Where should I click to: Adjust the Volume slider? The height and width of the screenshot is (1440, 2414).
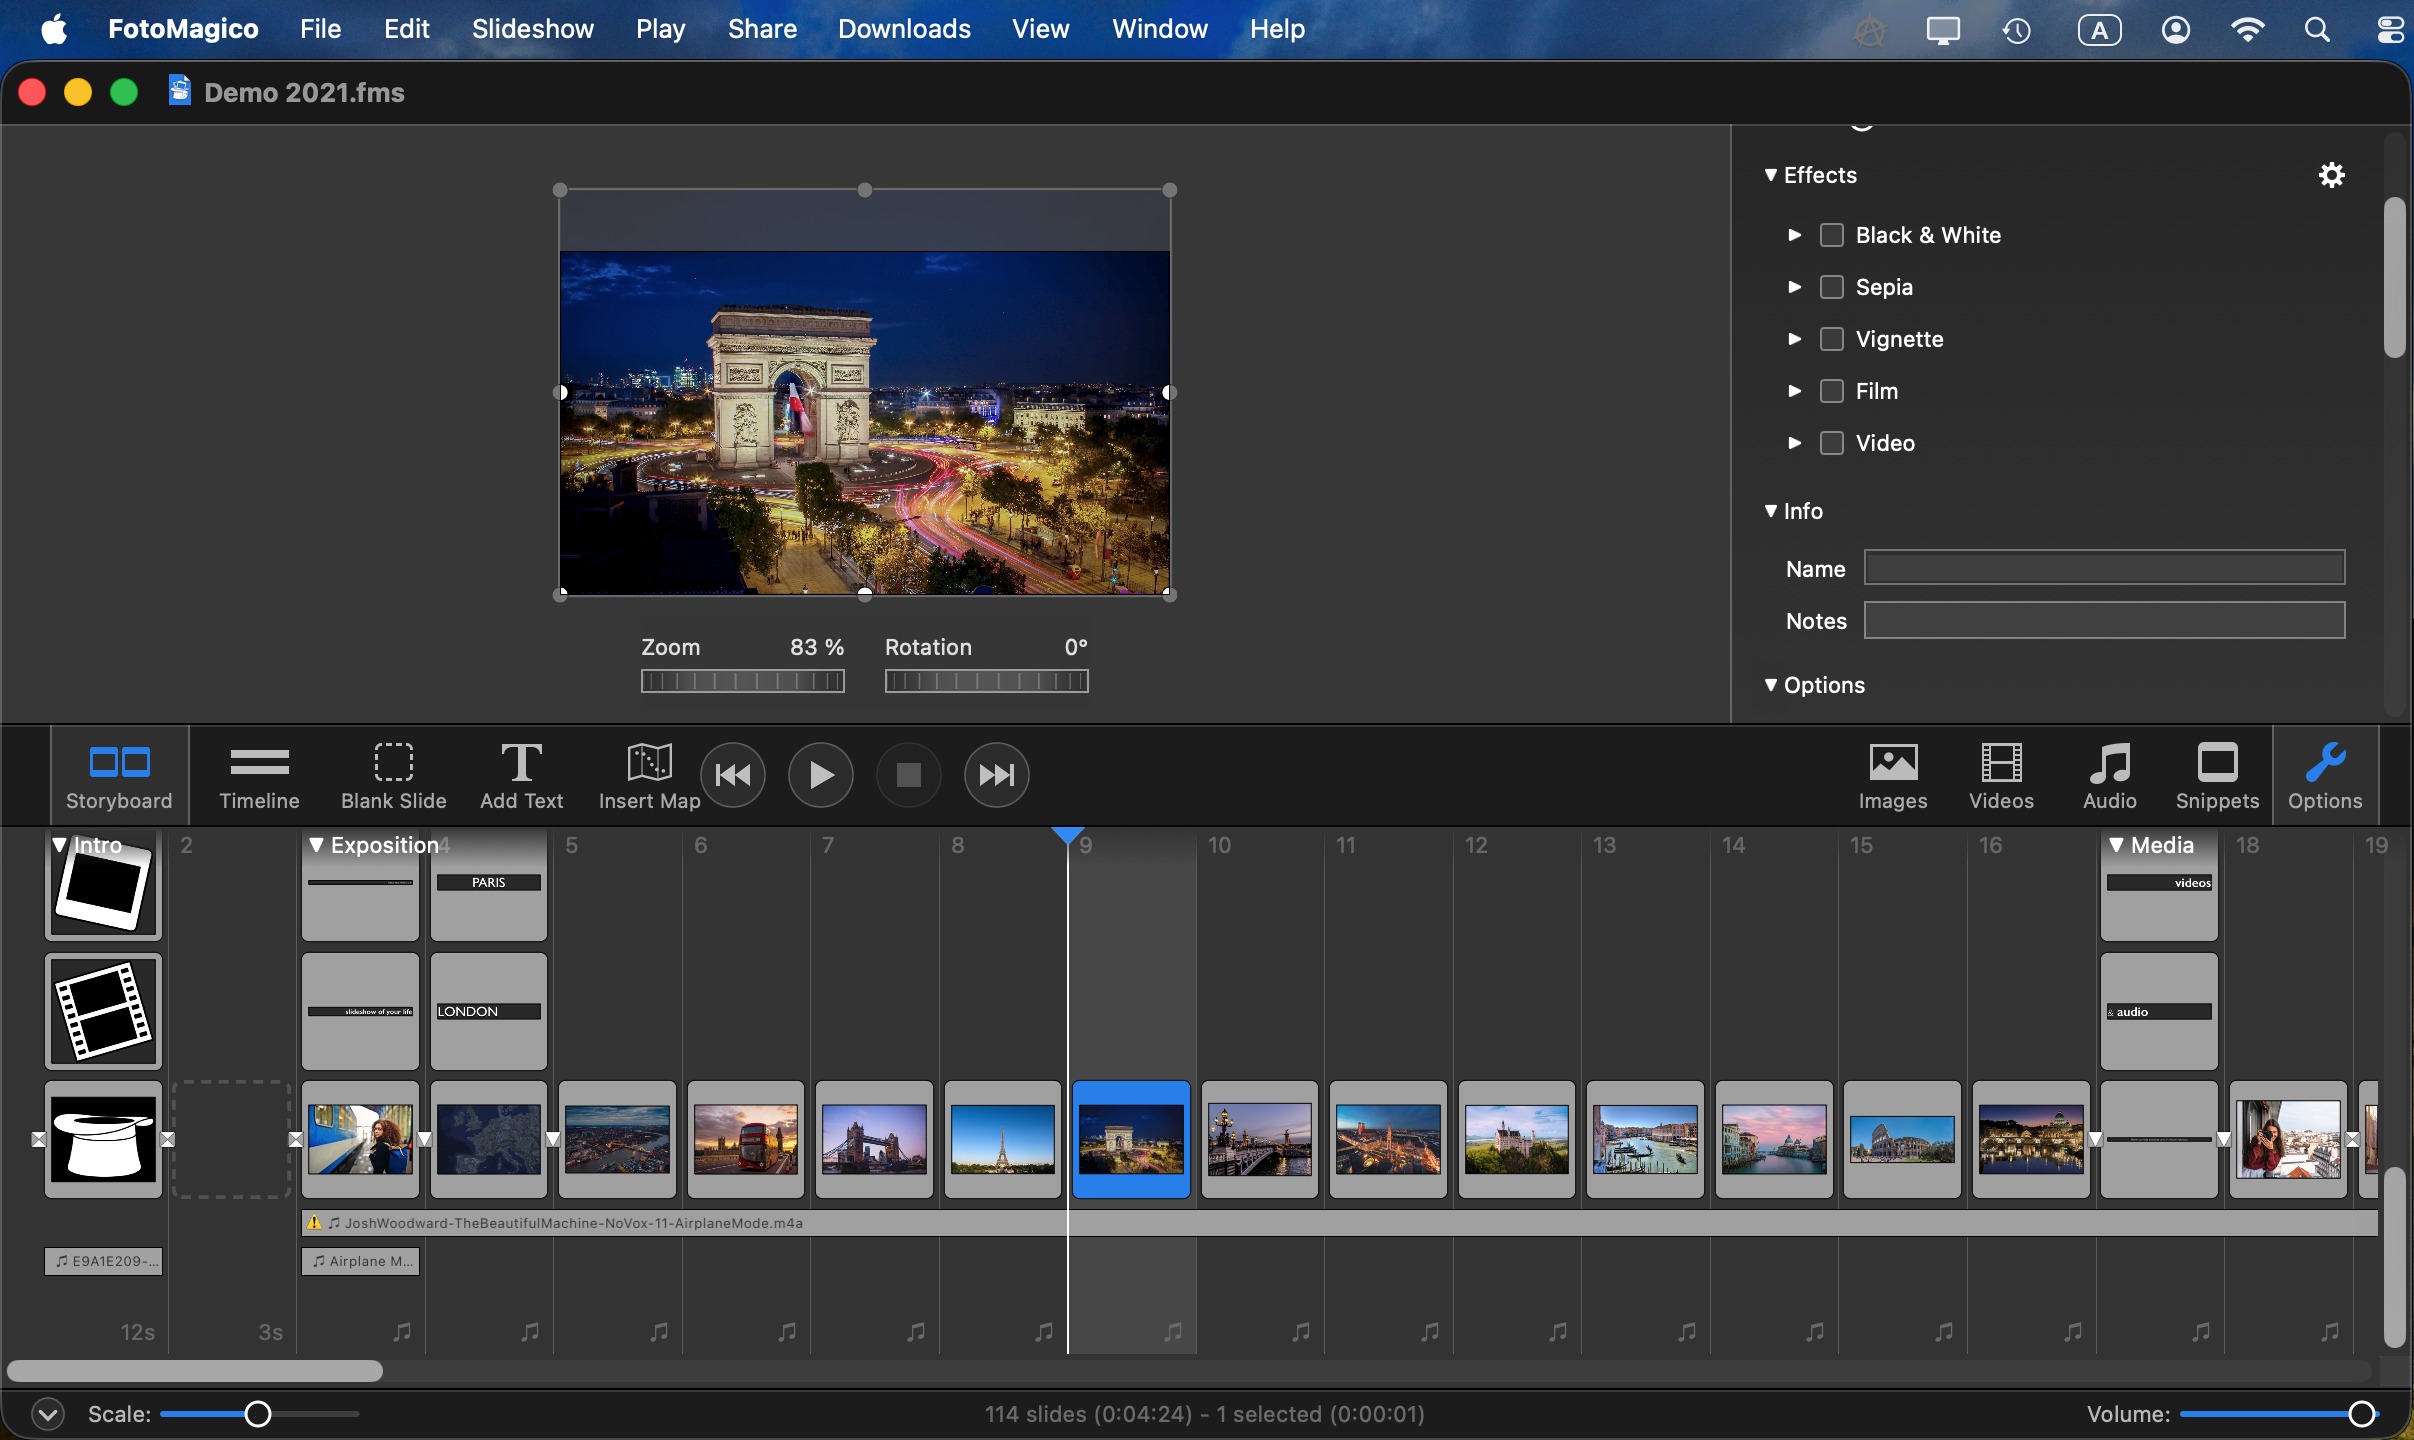pos(2361,1414)
